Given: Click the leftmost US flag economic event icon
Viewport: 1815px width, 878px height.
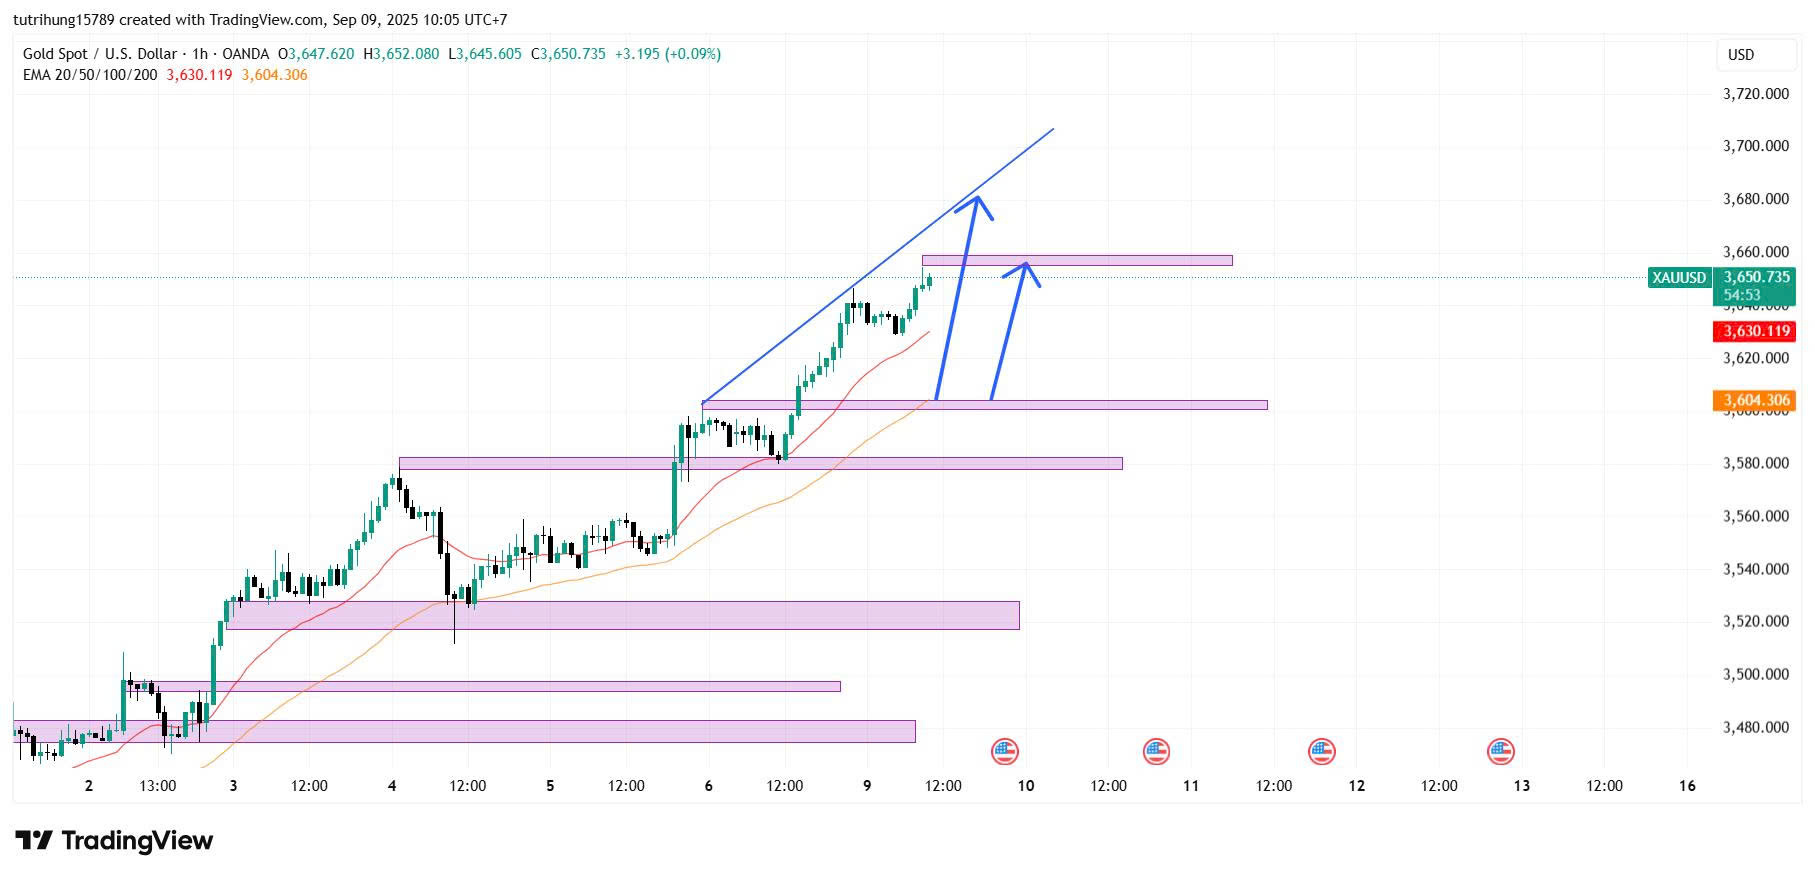Looking at the screenshot, I should point(1004,751).
